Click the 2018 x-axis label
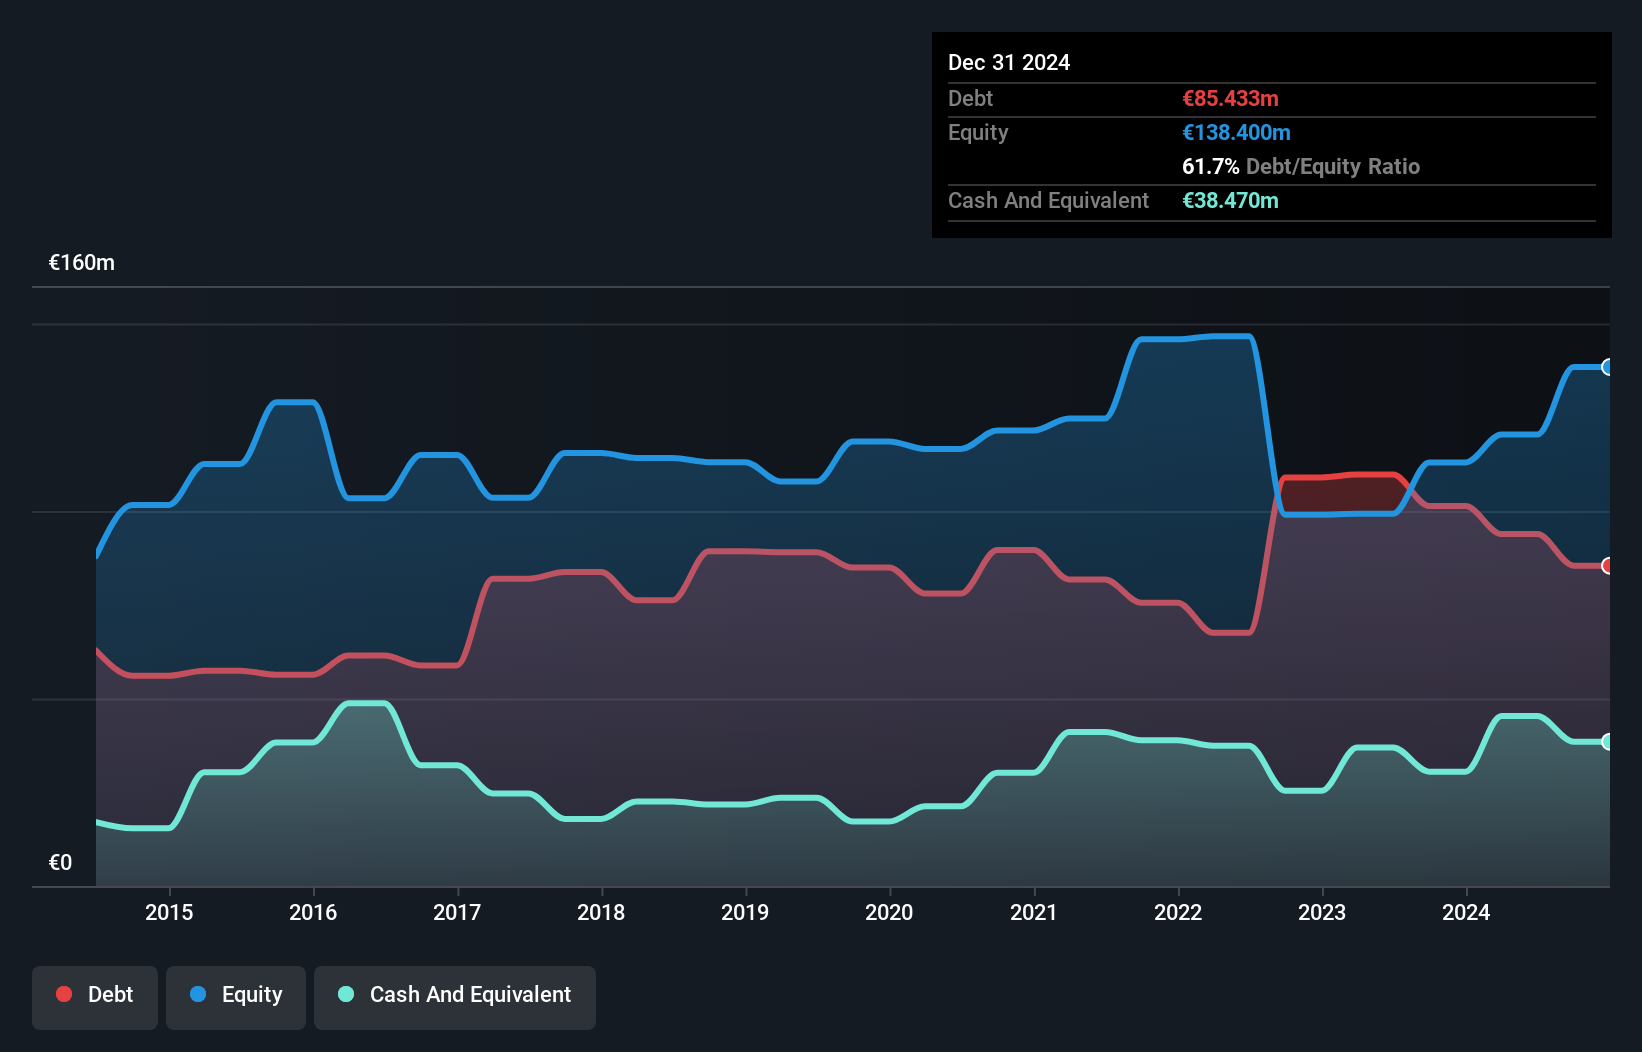This screenshot has height=1052, width=1642. tap(601, 912)
